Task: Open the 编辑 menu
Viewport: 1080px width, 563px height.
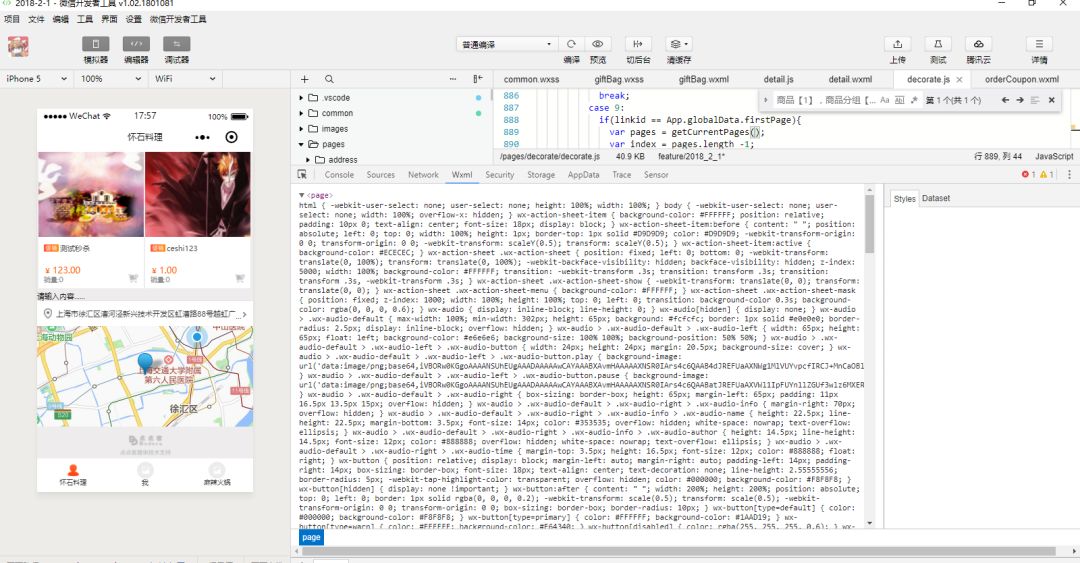Action: (x=61, y=19)
